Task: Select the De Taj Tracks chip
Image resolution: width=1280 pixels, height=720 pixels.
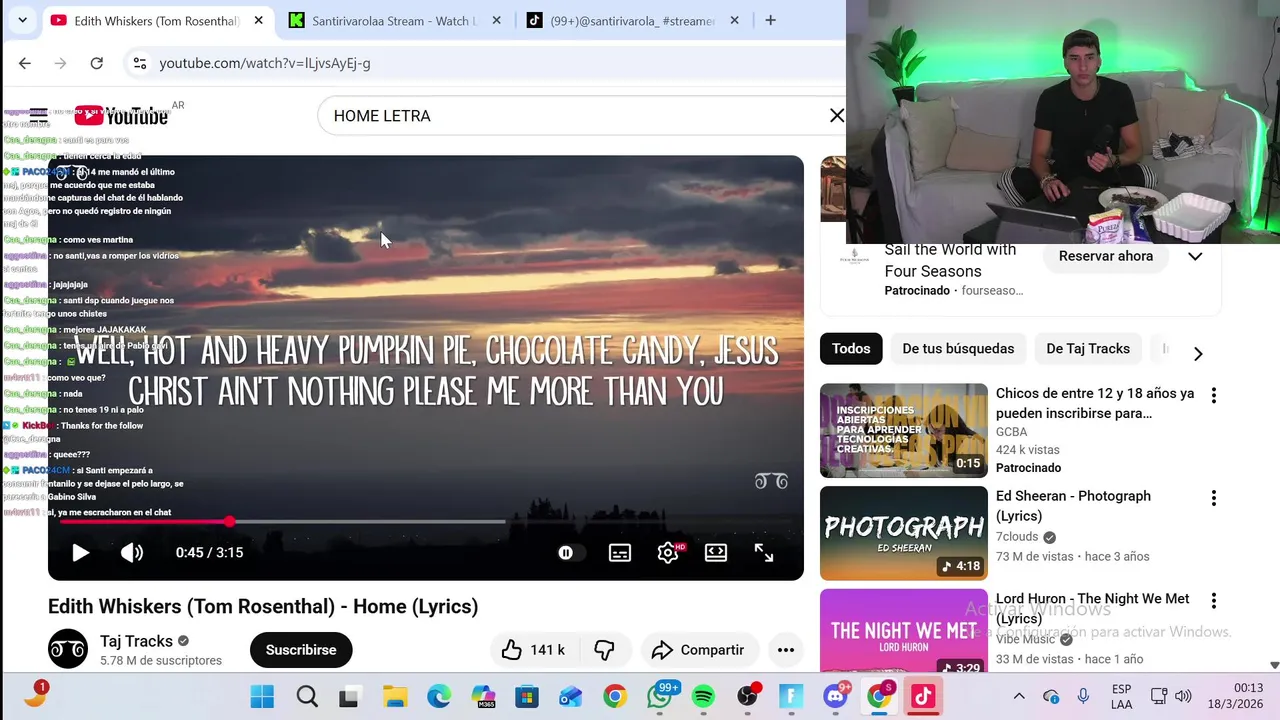Action: (1088, 348)
